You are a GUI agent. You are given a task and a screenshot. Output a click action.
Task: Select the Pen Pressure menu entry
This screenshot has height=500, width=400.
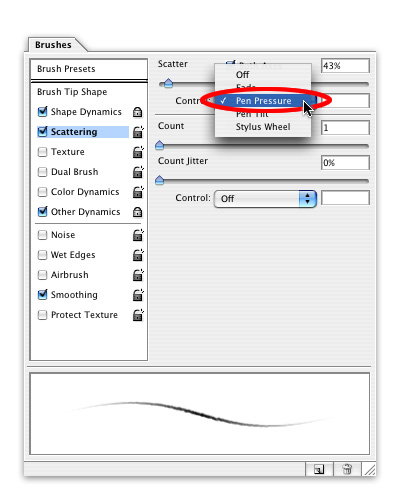coord(263,101)
